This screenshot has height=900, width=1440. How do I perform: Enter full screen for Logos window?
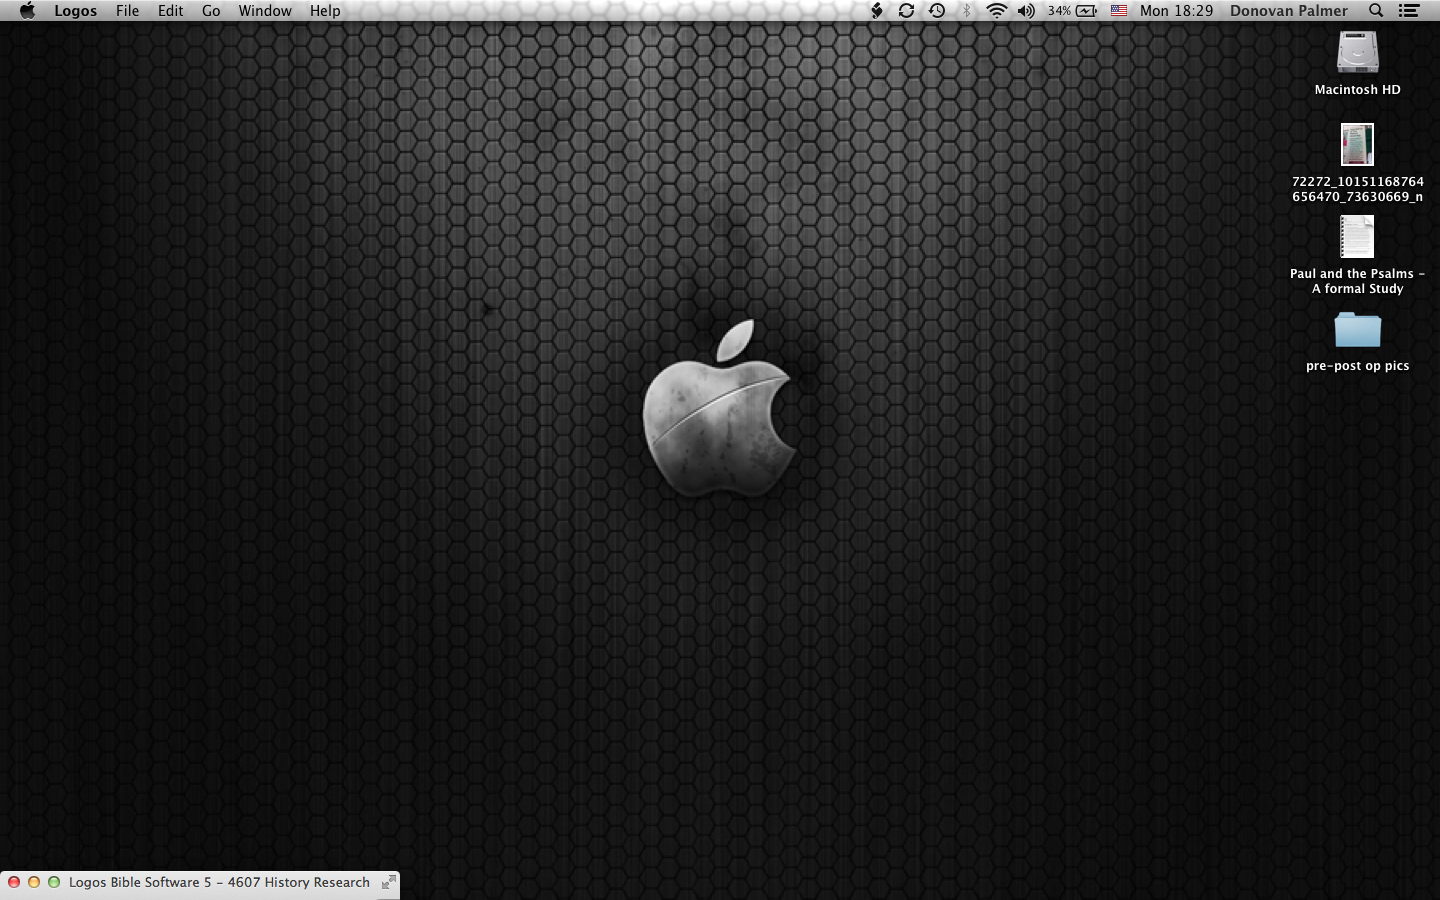[389, 882]
